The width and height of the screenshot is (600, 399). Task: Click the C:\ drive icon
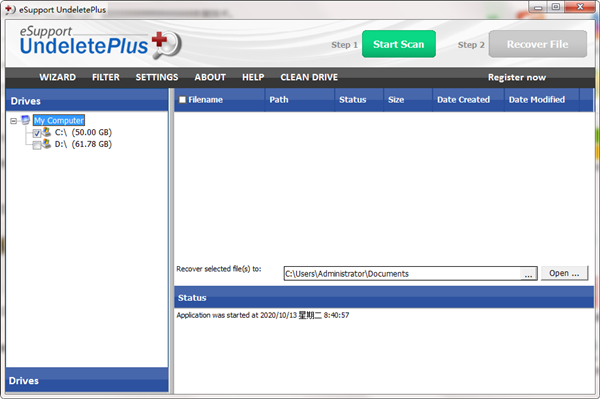tap(47, 132)
